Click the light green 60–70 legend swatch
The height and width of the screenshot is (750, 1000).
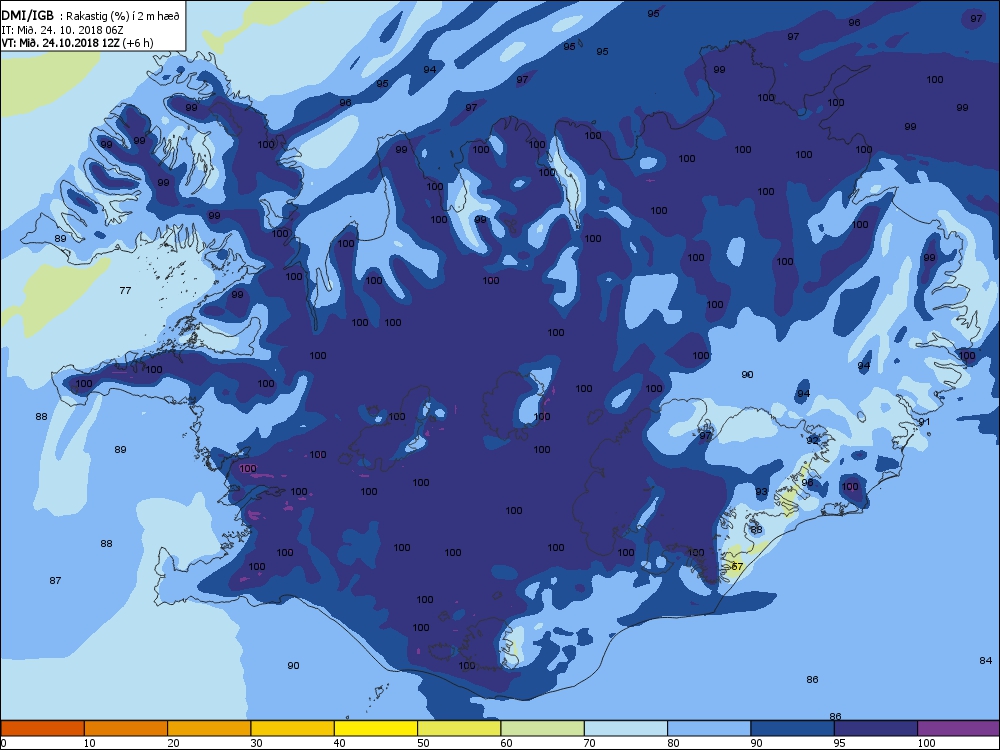[543, 728]
